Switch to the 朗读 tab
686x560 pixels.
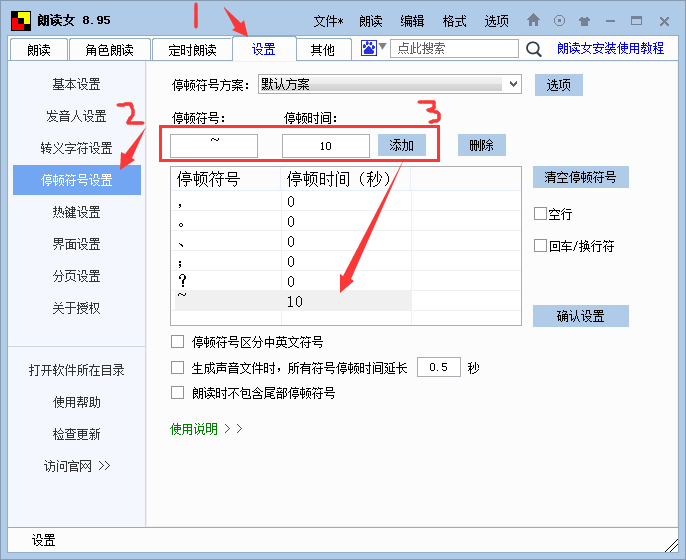38,49
